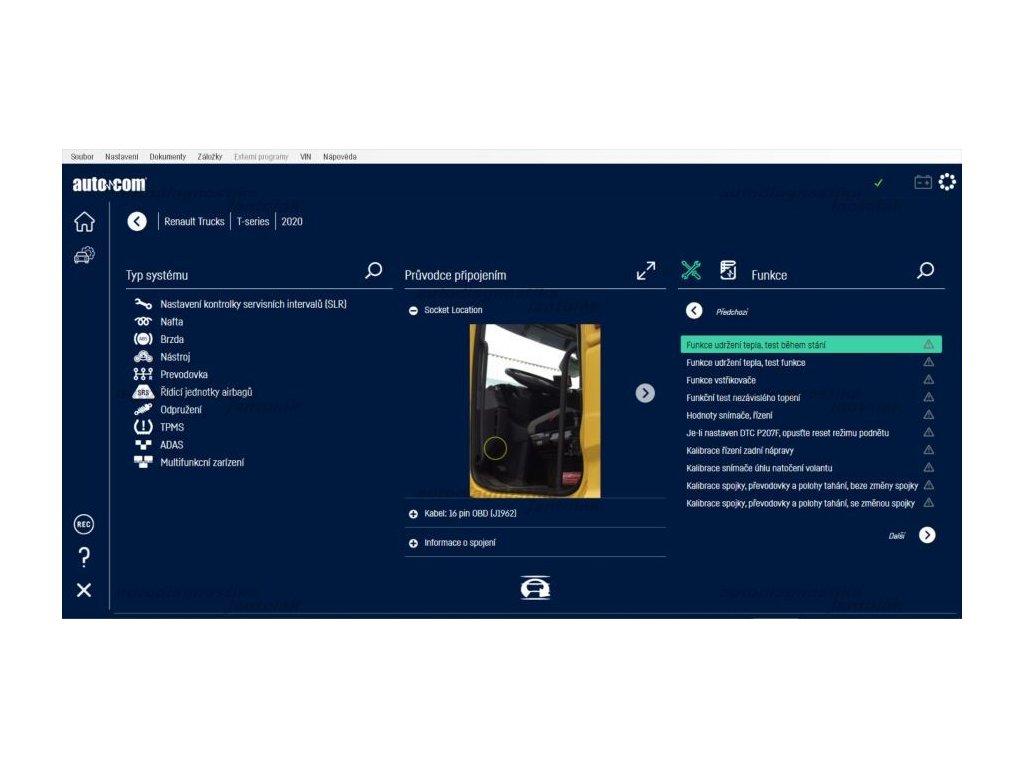Open help via question mark icon
This screenshot has height=768, width=1024.
coord(84,557)
